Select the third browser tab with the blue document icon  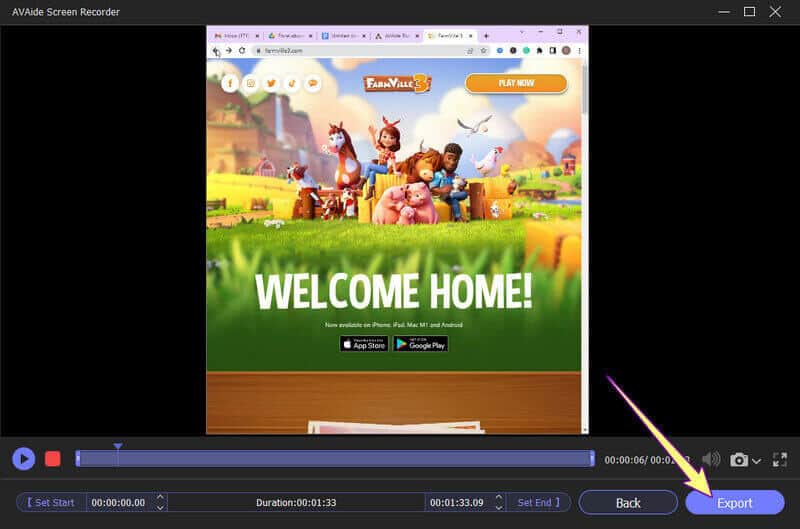coord(343,36)
